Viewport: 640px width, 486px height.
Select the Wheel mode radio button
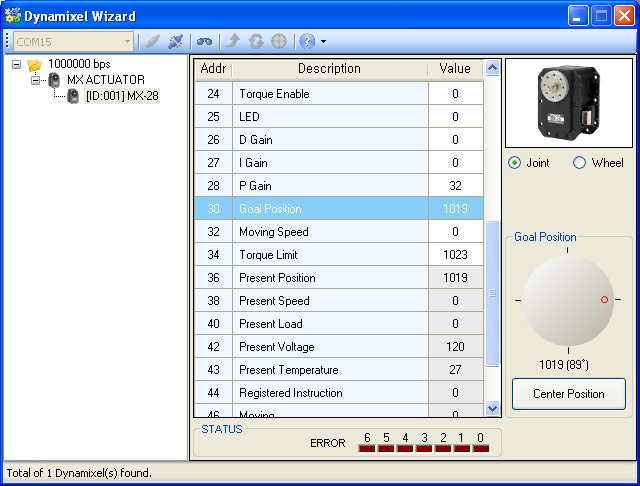580,163
